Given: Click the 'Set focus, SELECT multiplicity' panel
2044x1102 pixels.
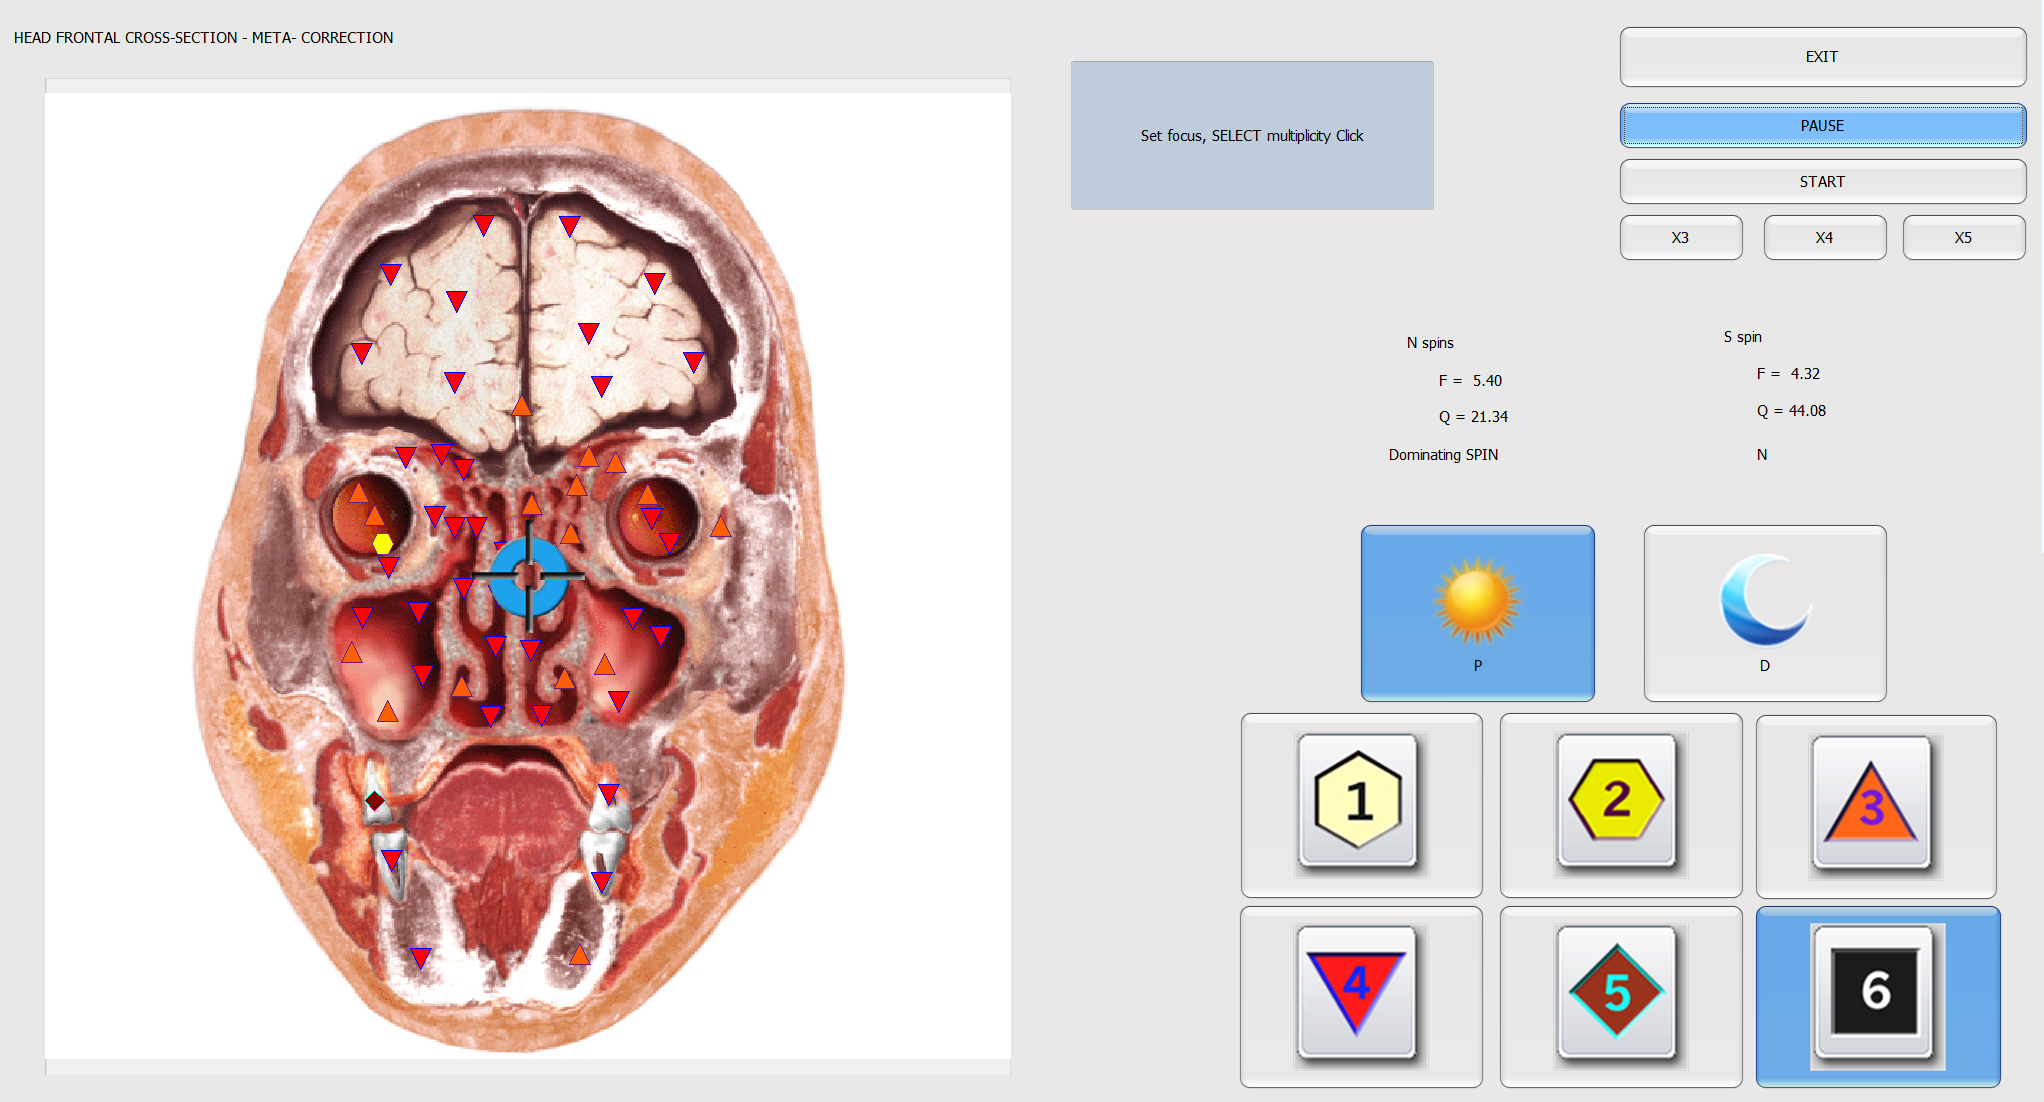Looking at the screenshot, I should (1251, 136).
